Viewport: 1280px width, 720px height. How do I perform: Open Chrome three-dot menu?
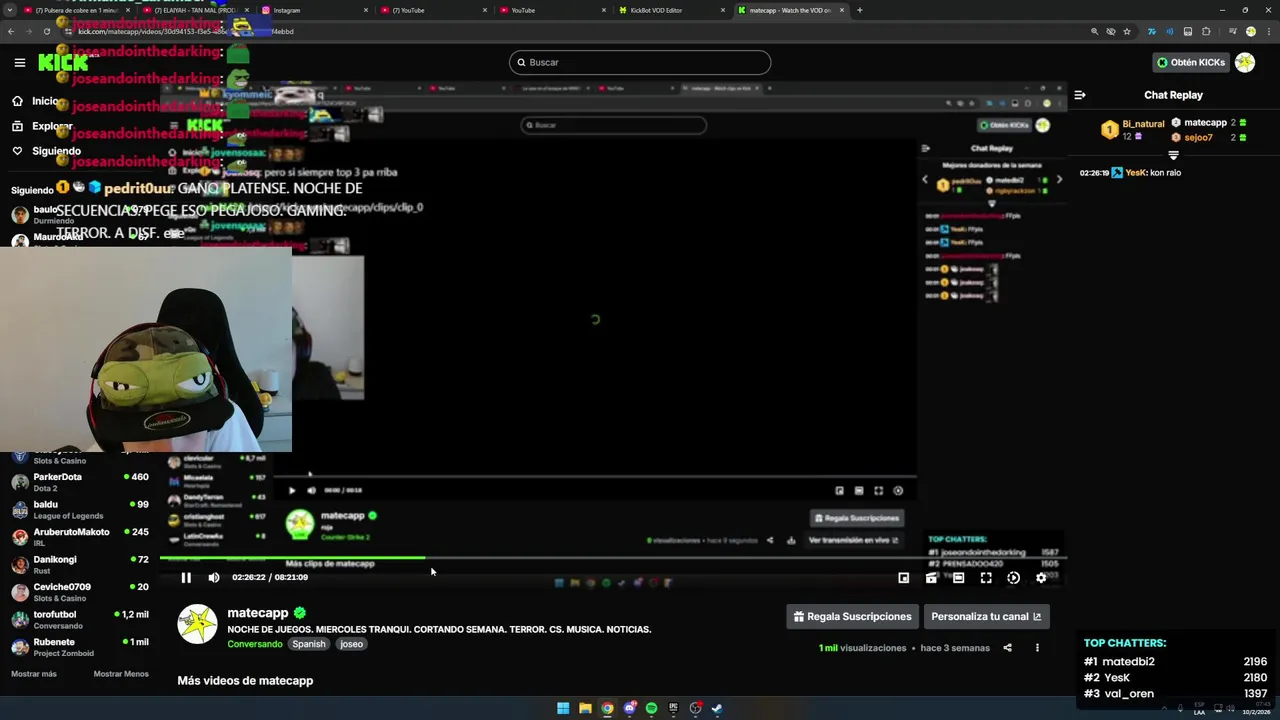click(x=1269, y=31)
